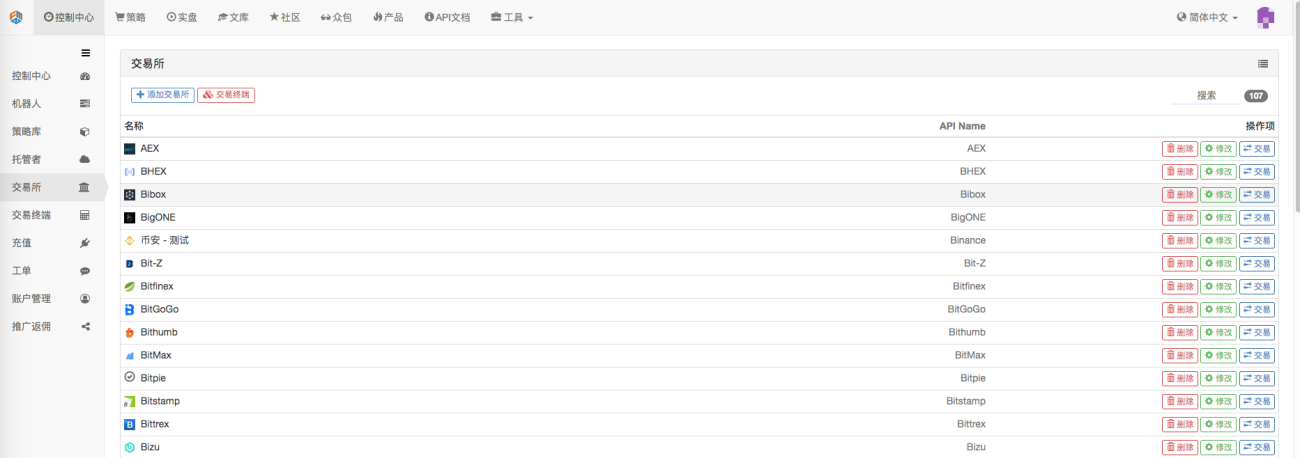Expand the list options icon in 交易所 panel header
Image resolution: width=1300 pixels, height=458 pixels.
click(1263, 63)
